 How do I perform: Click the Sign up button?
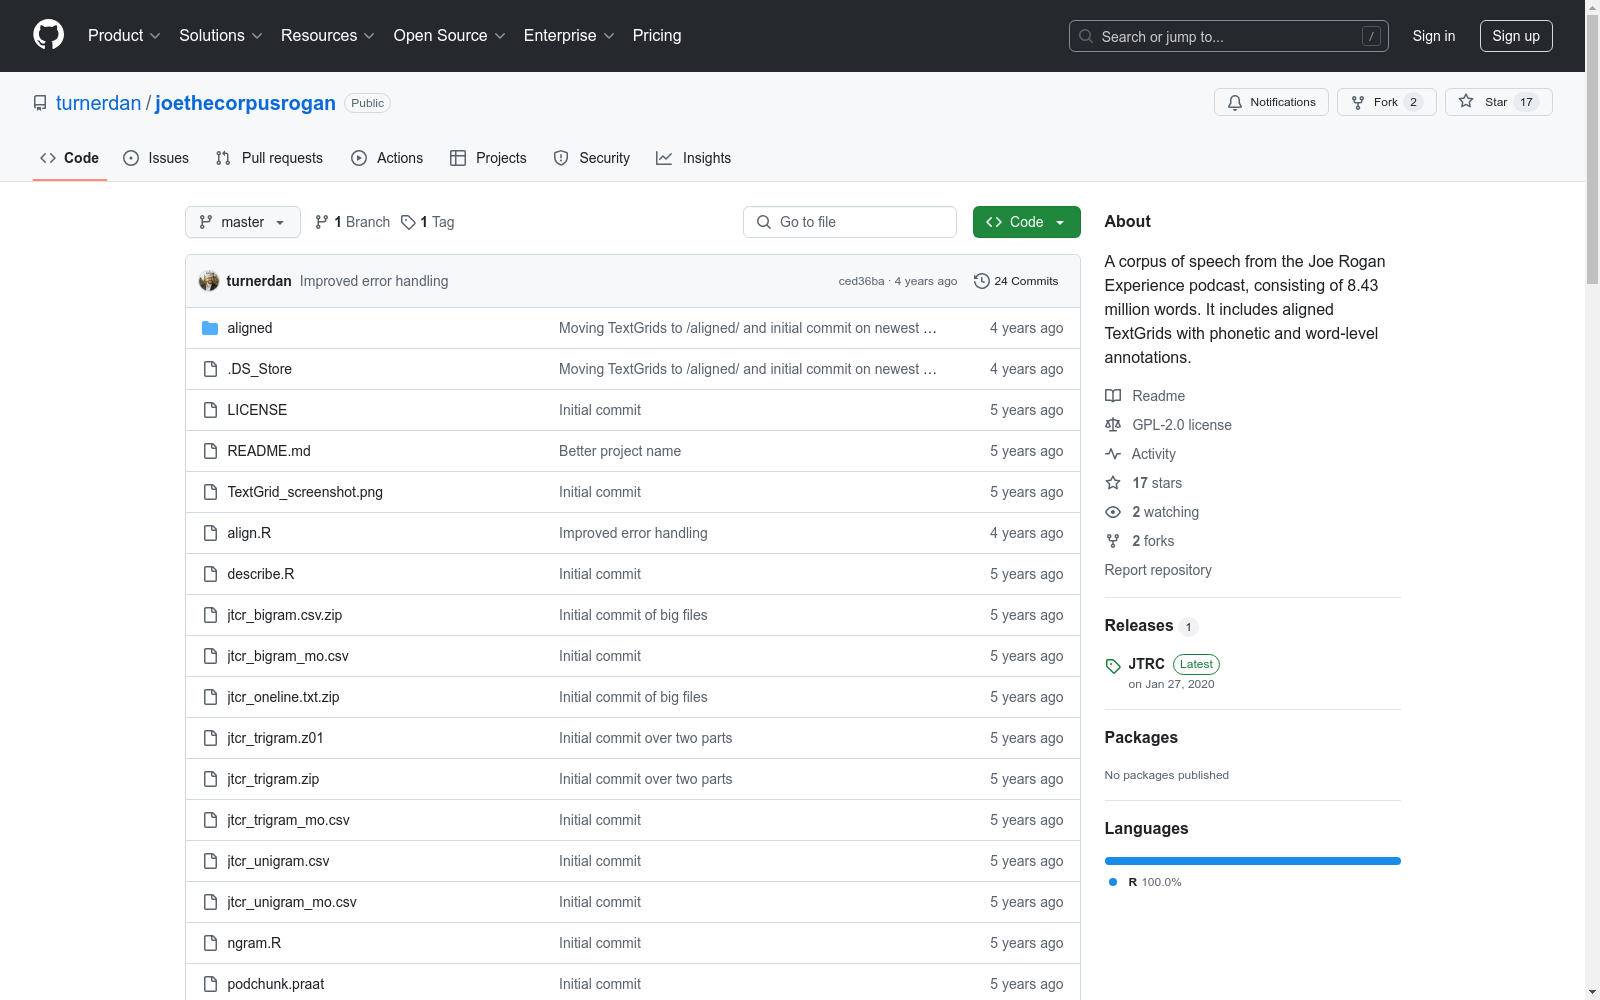[1516, 36]
